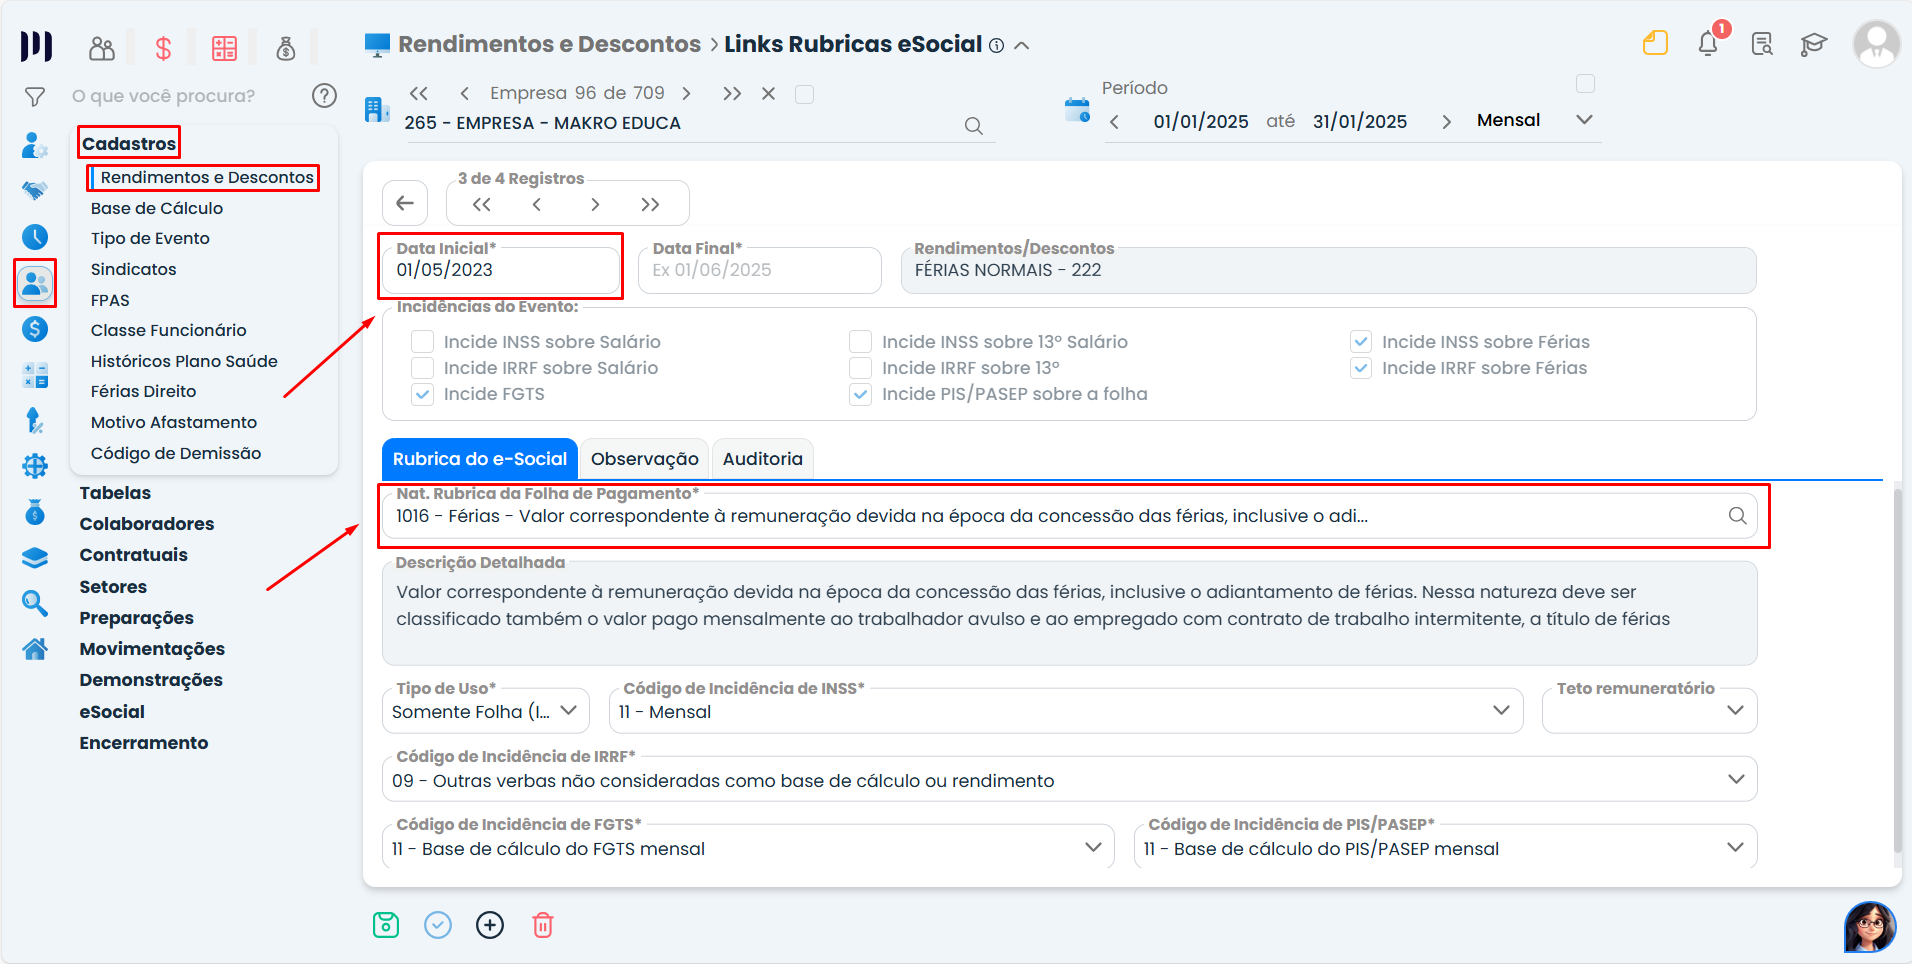Click the help question mark icon
This screenshot has height=964, width=1912.
pyautogui.click(x=324, y=96)
